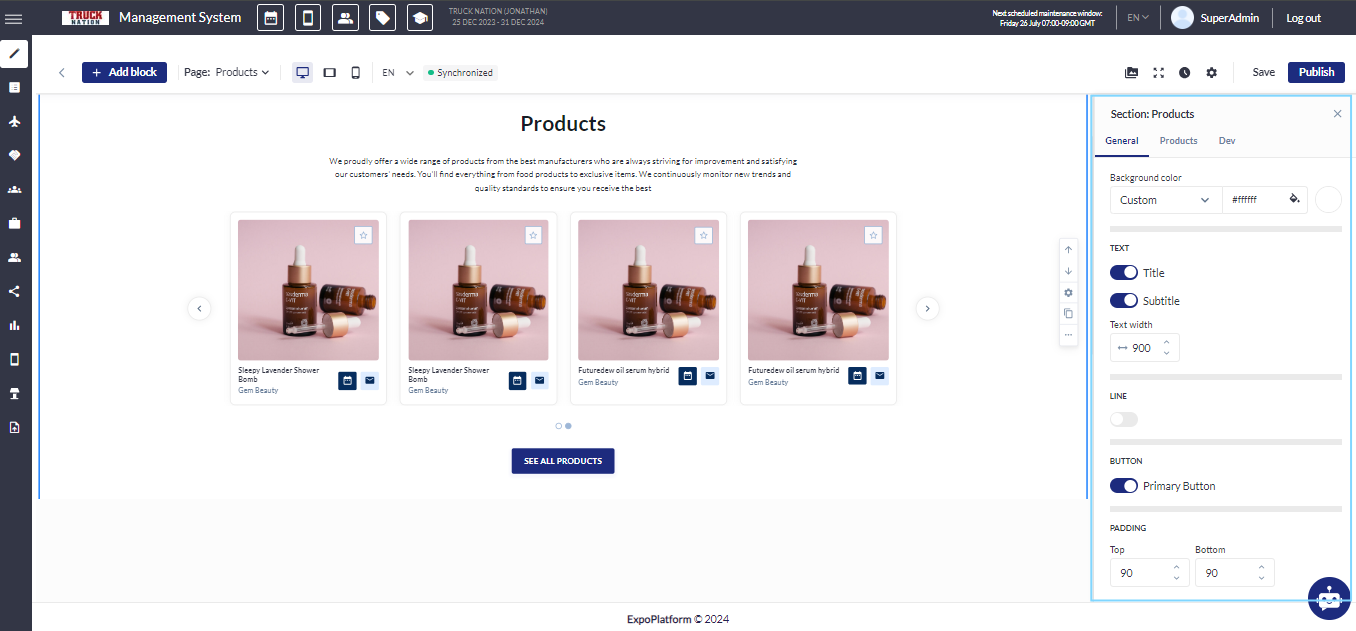Open the price tag icon in top bar
Viewport: 1356px width, 631px height.
click(382, 18)
